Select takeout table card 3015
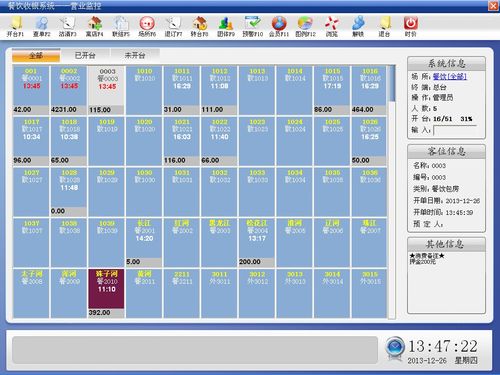 coord(369,293)
